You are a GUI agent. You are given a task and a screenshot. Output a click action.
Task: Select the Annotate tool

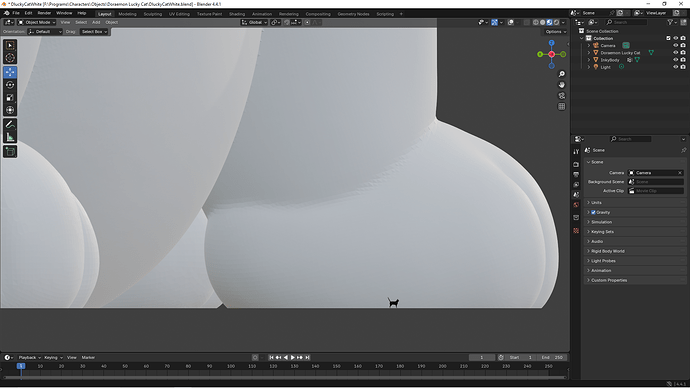[x=10, y=124]
